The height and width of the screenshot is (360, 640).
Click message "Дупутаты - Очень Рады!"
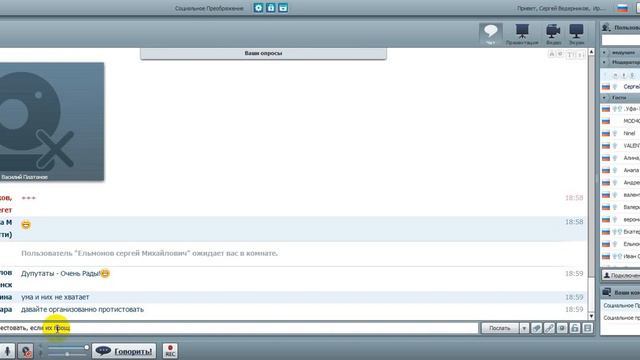coord(60,273)
